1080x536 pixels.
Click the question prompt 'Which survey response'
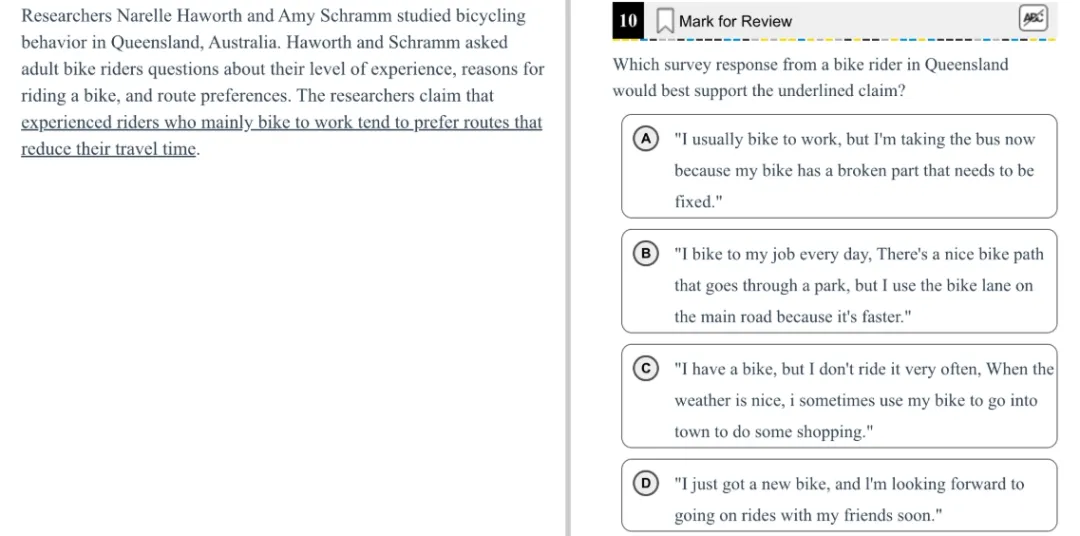click(x=700, y=65)
